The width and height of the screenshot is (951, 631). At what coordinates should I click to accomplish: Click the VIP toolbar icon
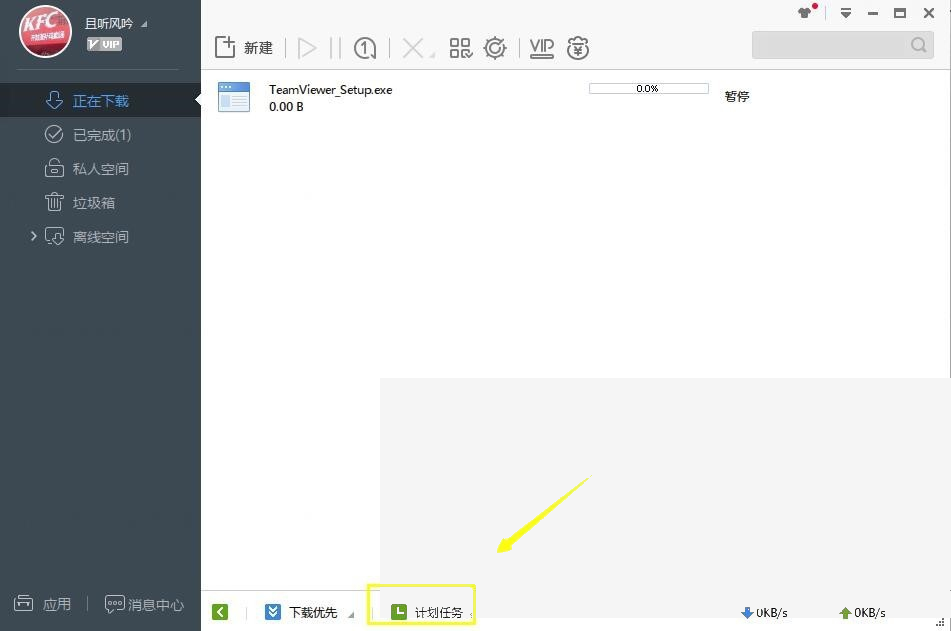pos(542,48)
